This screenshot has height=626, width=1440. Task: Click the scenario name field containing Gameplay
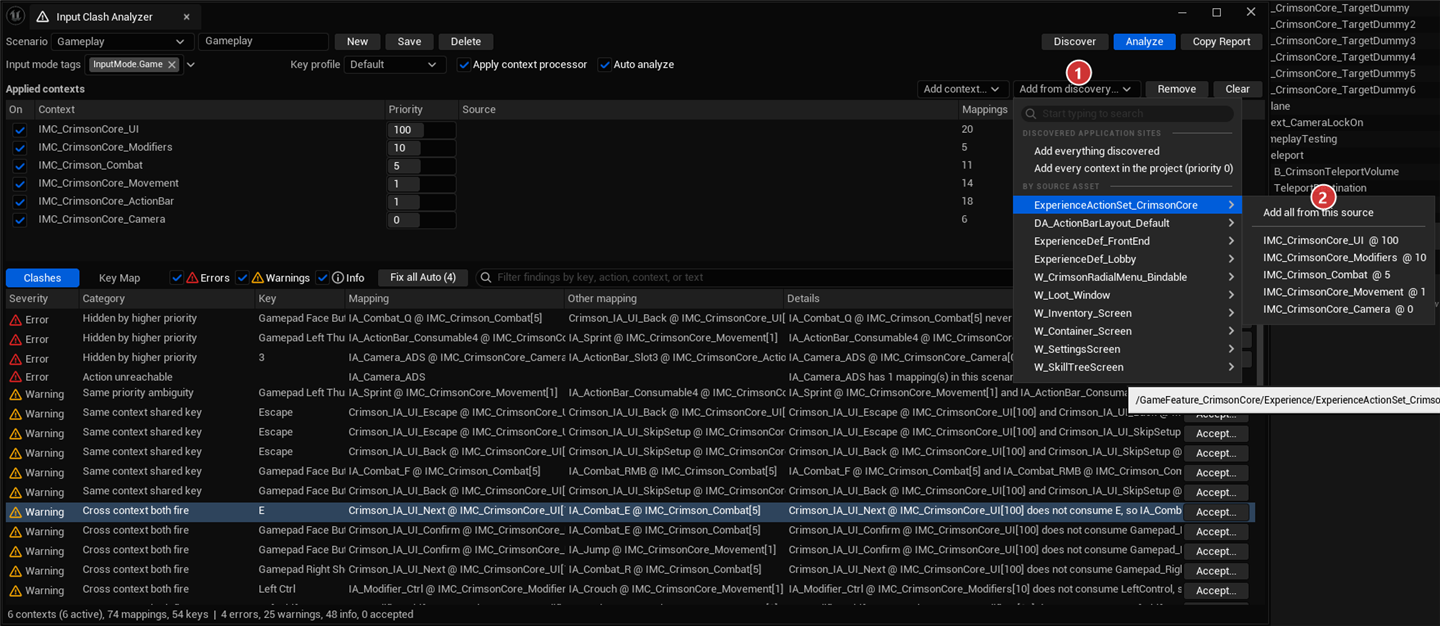coord(263,42)
